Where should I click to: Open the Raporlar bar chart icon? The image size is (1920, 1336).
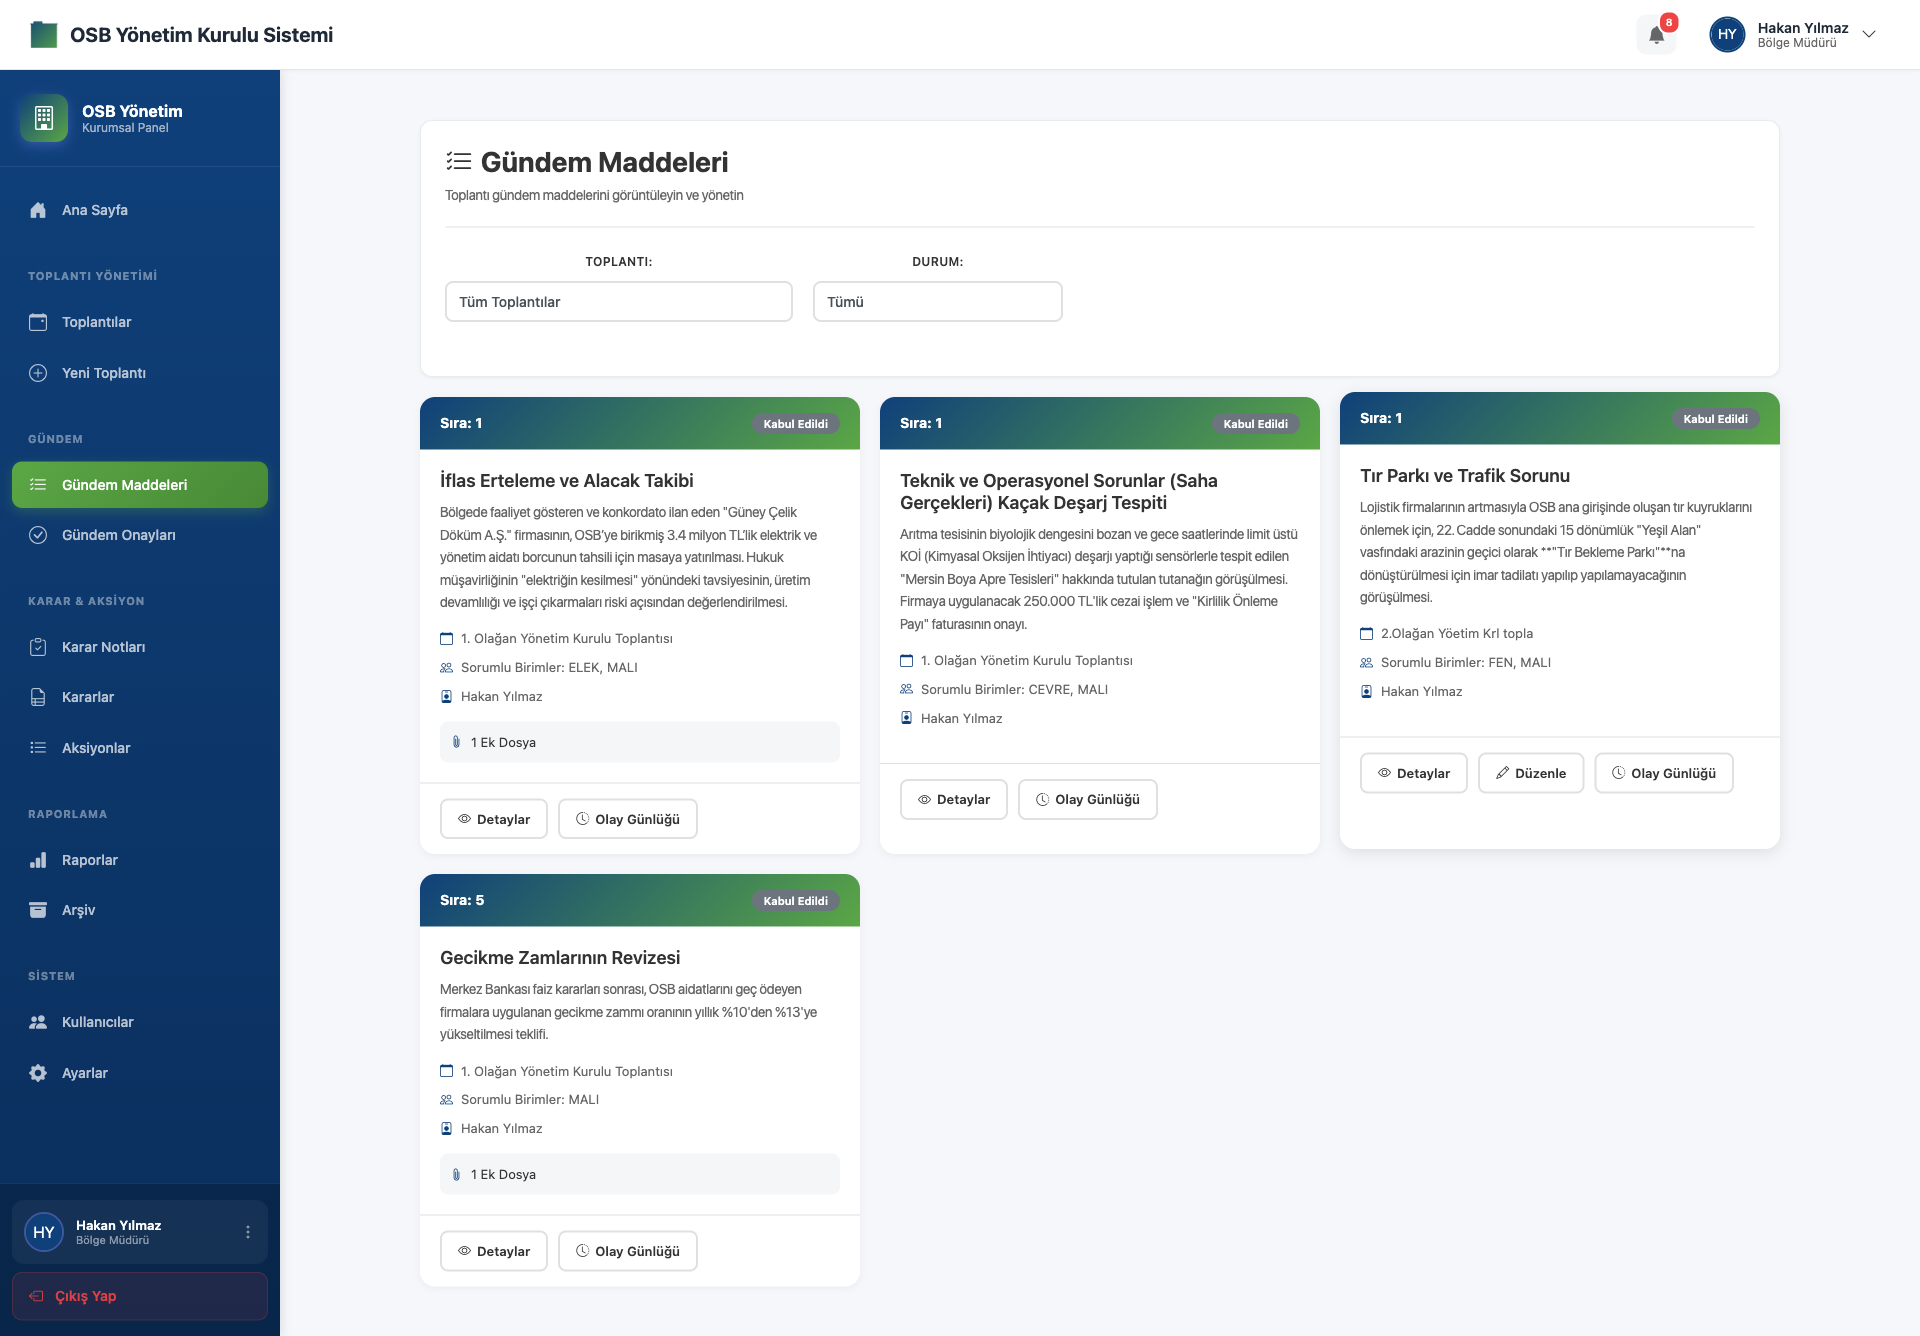point(38,860)
